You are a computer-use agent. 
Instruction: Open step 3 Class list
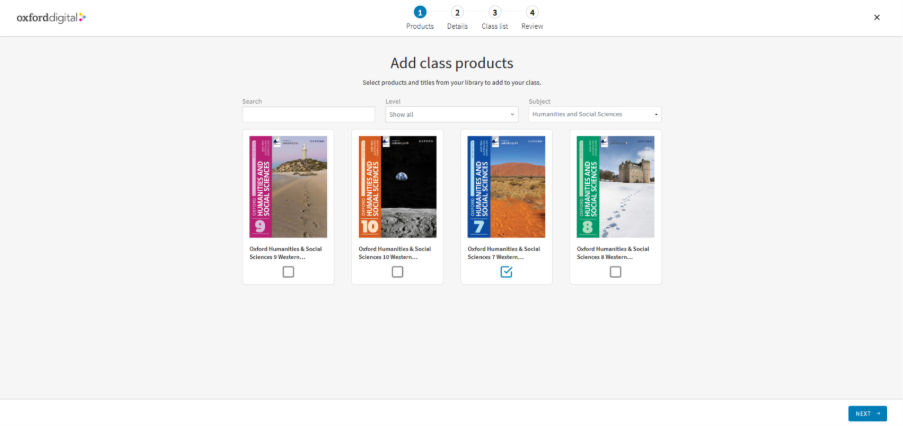[495, 12]
